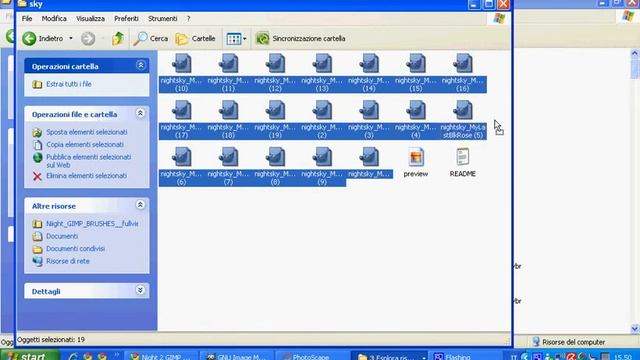Select brush file nightsky_M... (19)
The height and width of the screenshot is (360, 640).
tap(275, 120)
